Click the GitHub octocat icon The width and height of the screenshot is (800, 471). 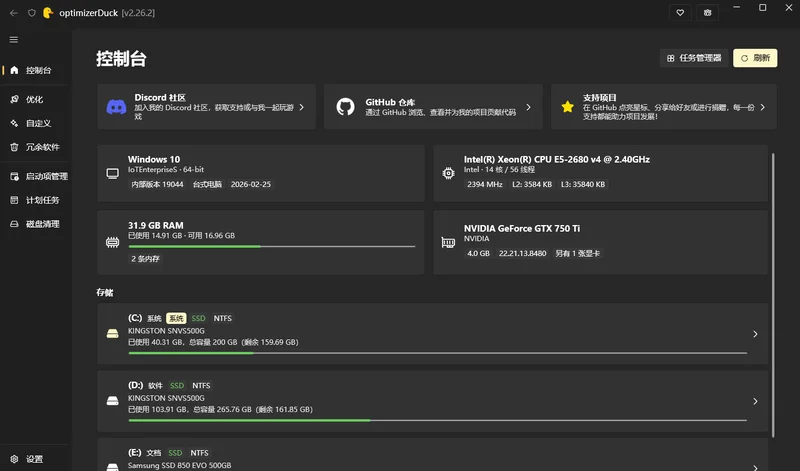[345, 107]
